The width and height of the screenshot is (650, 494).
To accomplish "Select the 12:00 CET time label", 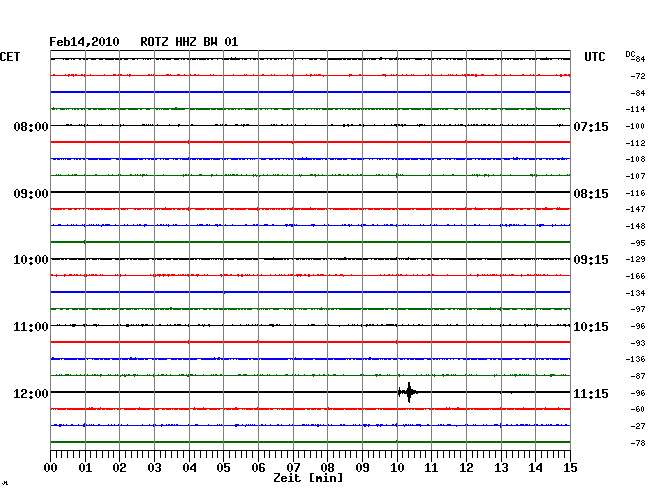I will [x=31, y=393].
